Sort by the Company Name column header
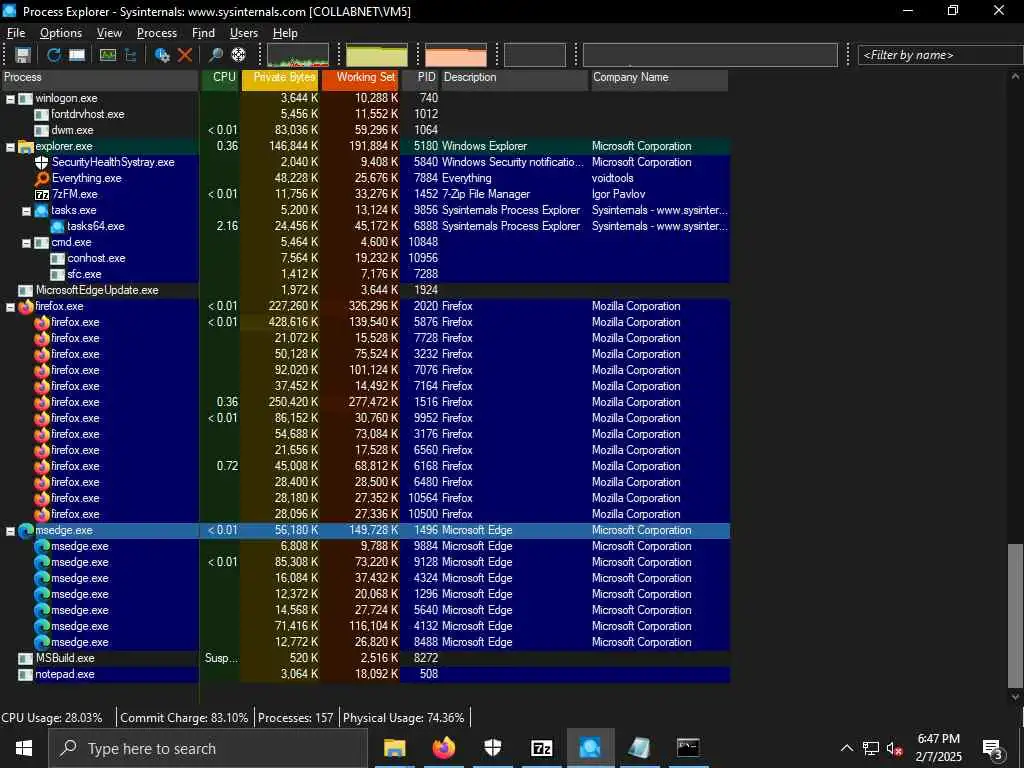Image resolution: width=1024 pixels, height=768 pixels. (660, 78)
